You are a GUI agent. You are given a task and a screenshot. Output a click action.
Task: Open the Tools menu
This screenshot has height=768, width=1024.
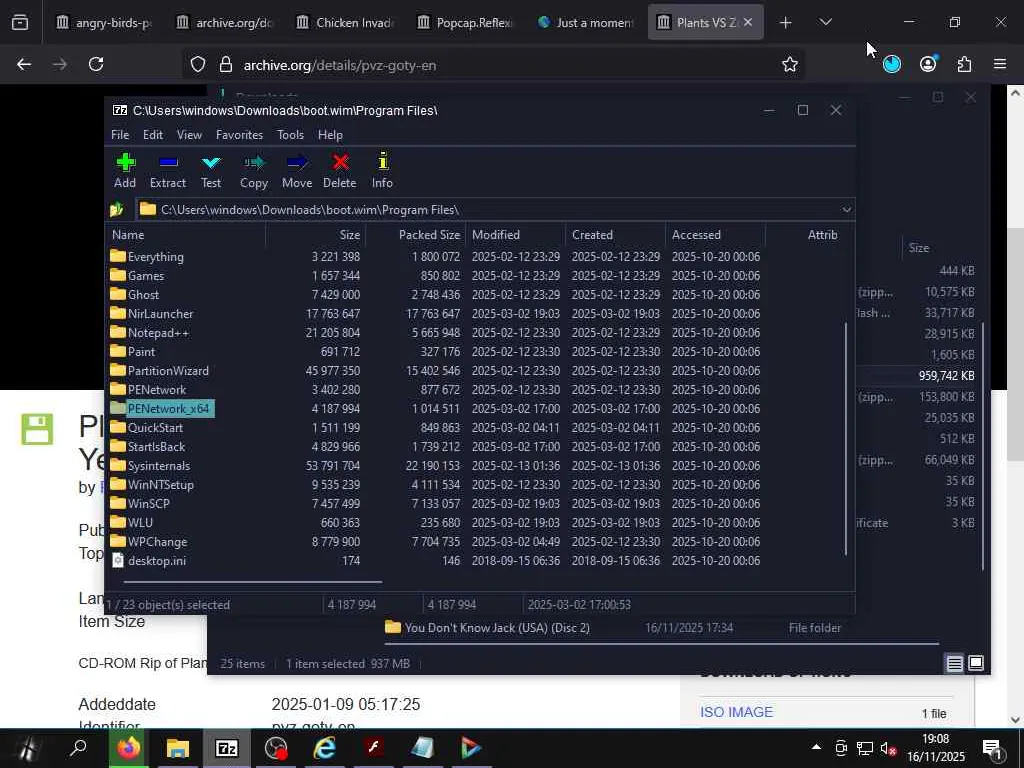(x=290, y=135)
